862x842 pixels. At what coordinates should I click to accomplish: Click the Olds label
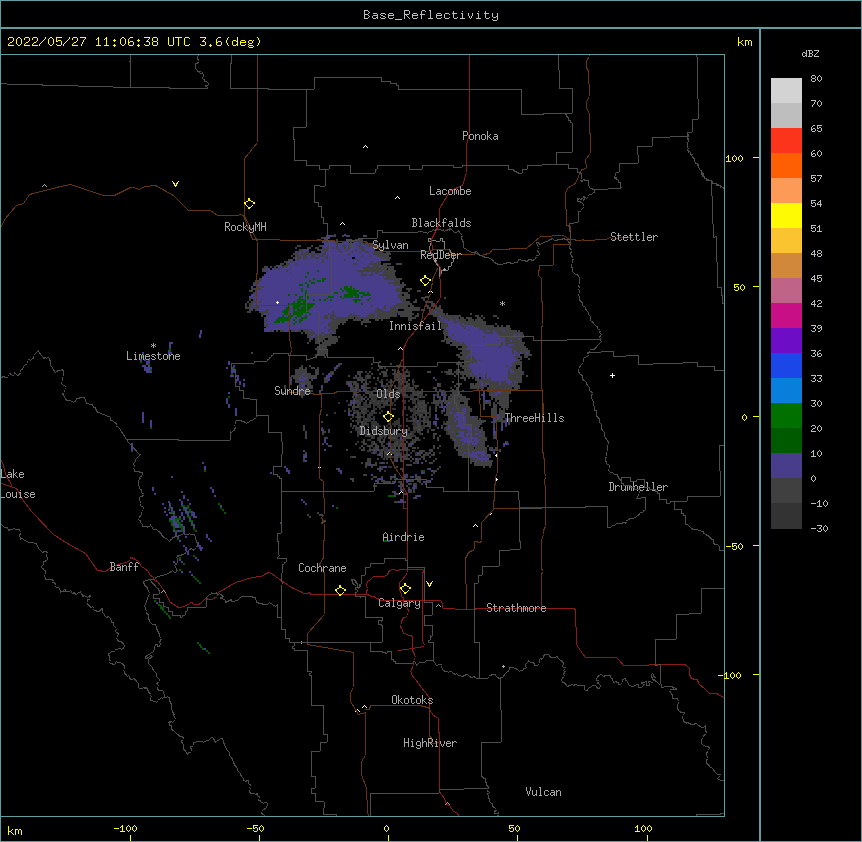pos(388,394)
